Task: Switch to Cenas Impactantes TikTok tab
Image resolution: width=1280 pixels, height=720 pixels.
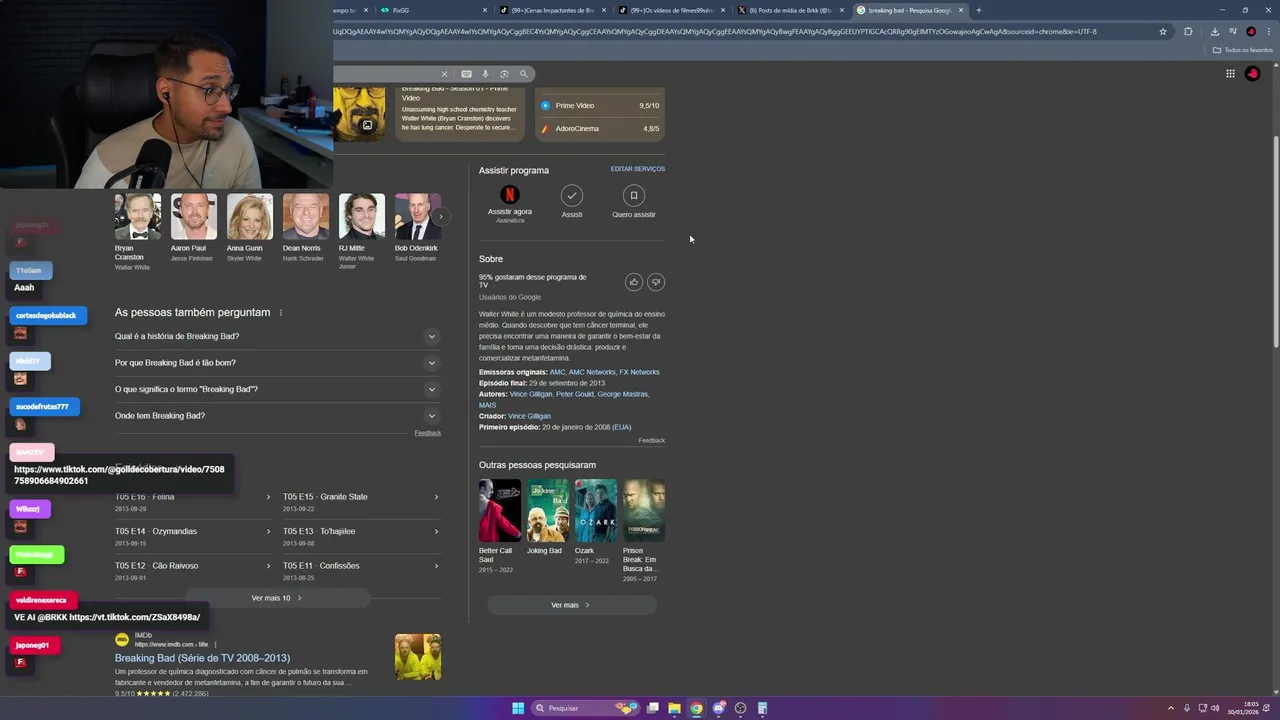Action: coord(552,10)
